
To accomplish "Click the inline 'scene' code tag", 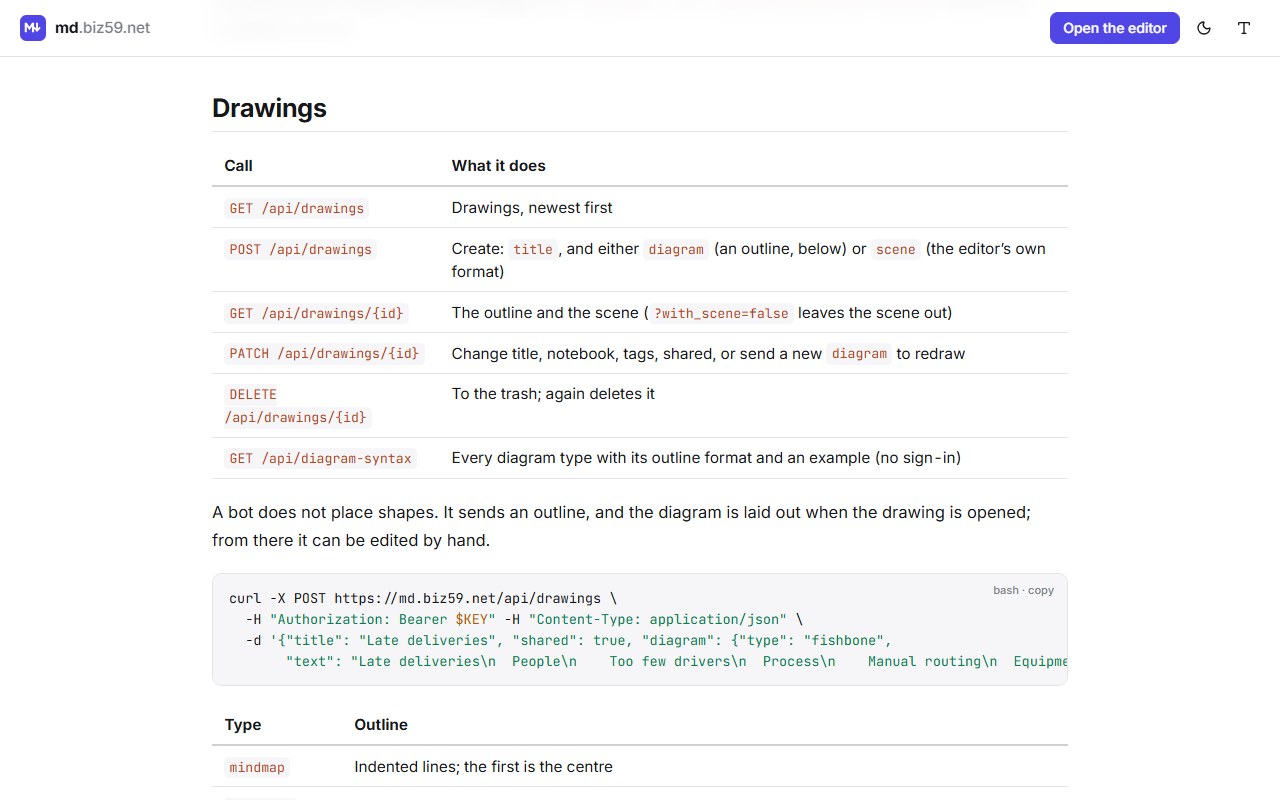I will point(896,249).
